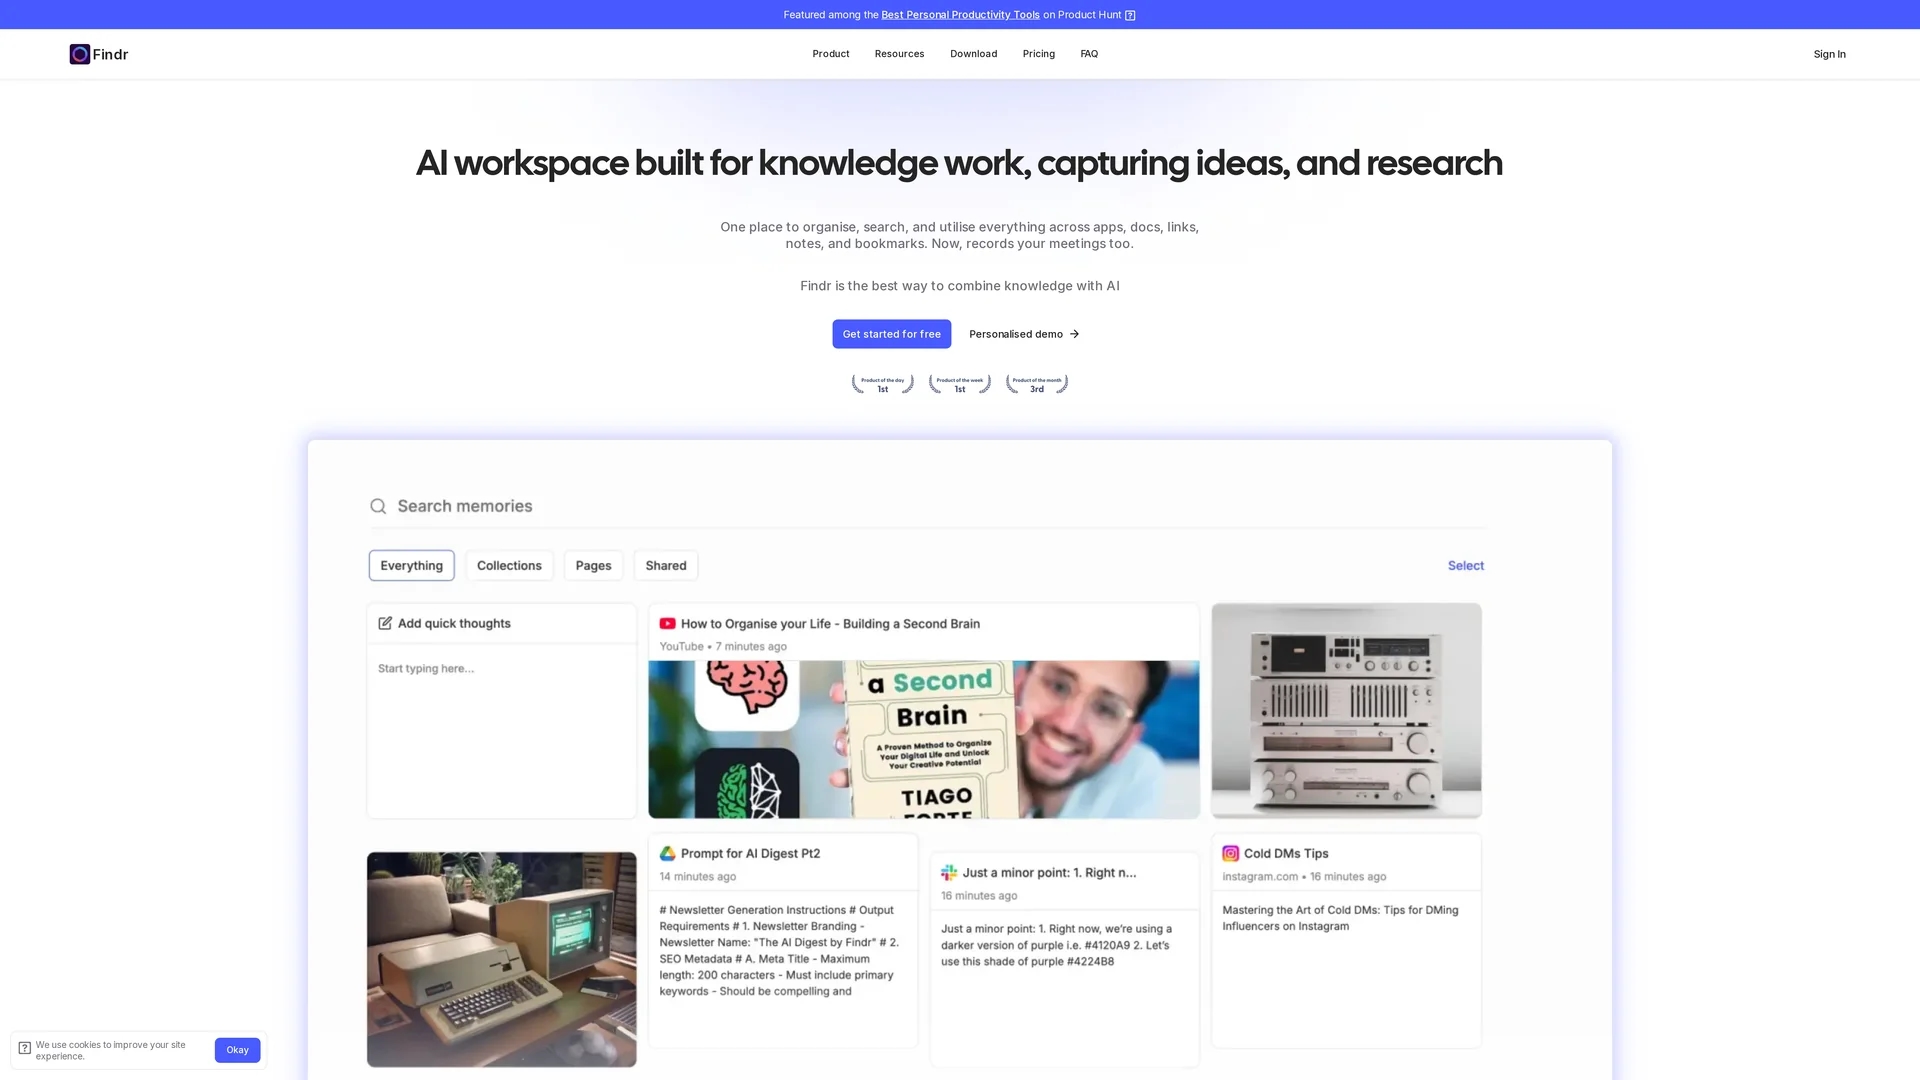Click the arrow beside Personalised demo
The width and height of the screenshot is (1920, 1080).
pyautogui.click(x=1074, y=334)
